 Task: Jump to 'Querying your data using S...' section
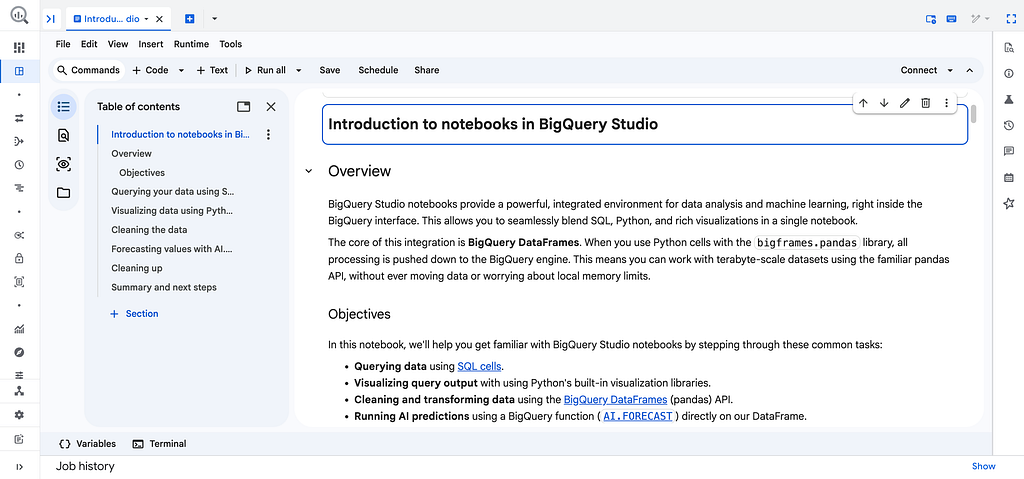tap(172, 192)
